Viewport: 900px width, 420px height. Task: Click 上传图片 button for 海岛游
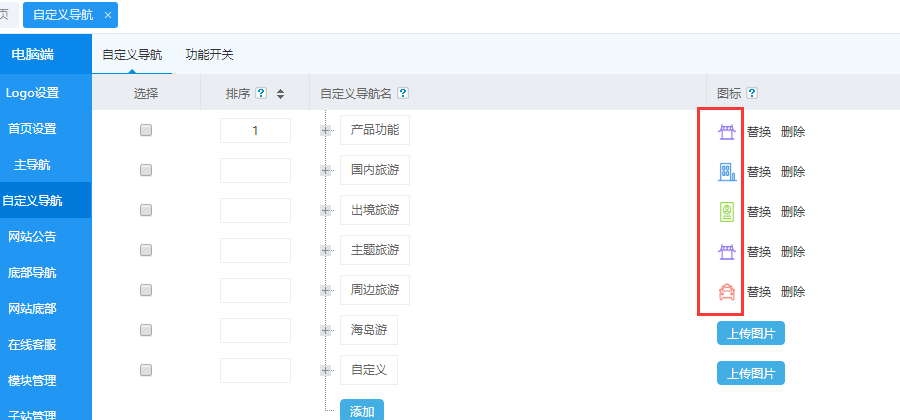[x=750, y=333]
